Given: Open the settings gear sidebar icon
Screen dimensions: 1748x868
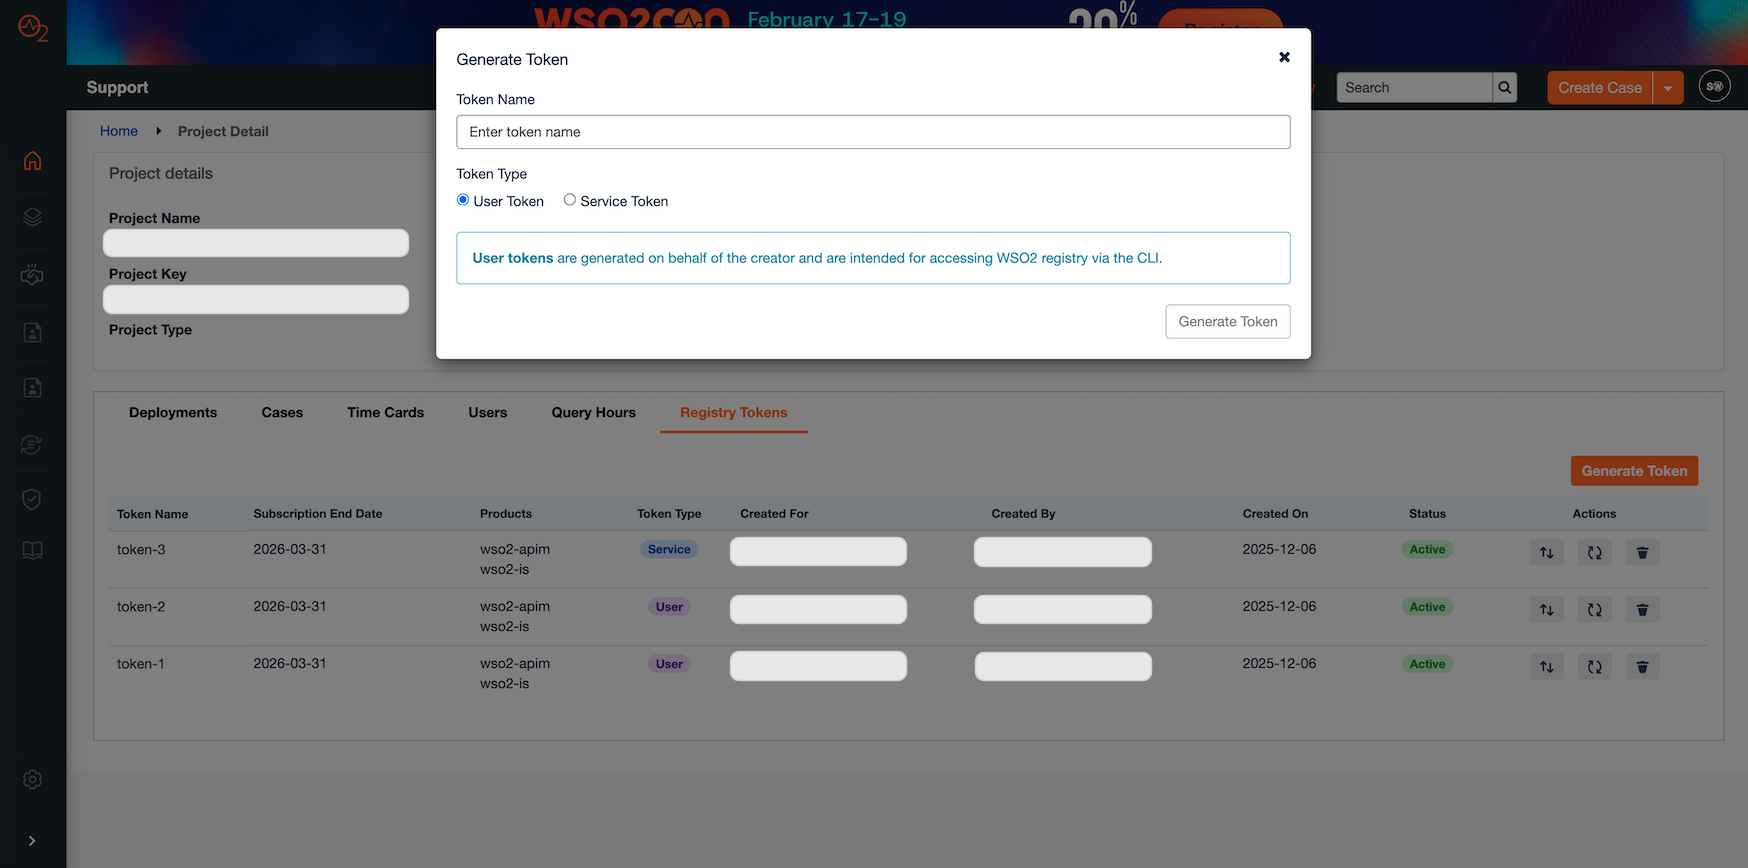Looking at the screenshot, I should [x=32, y=779].
